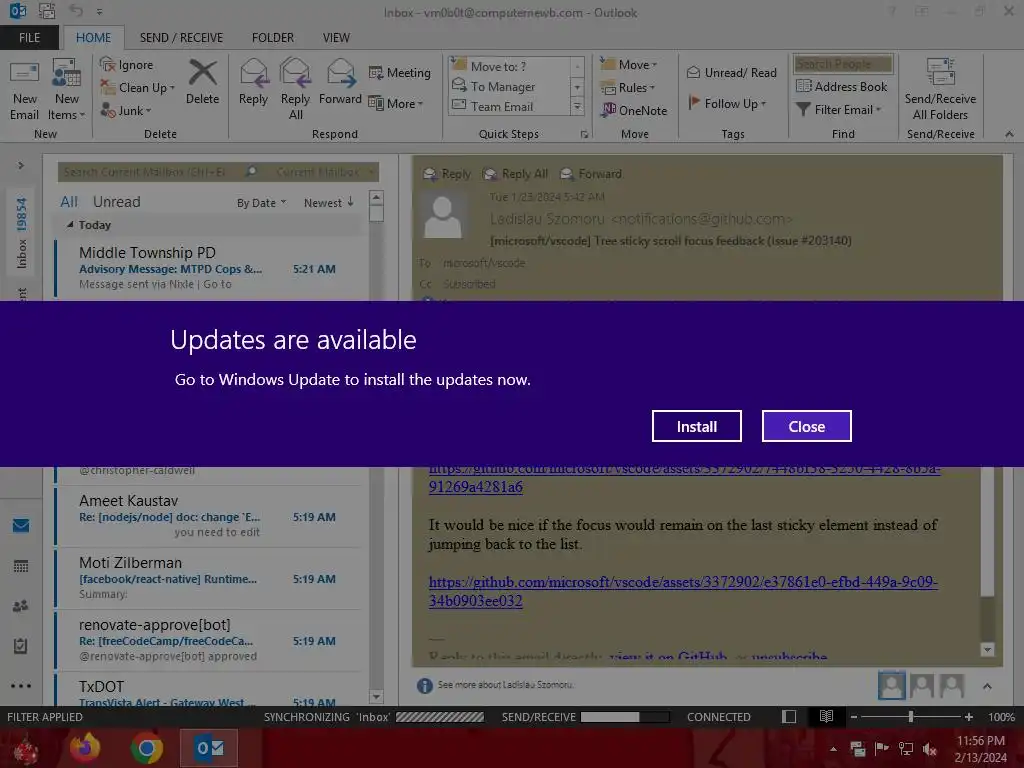Switch to Calendar view
Viewport: 1024px width, 768px height.
click(21, 566)
